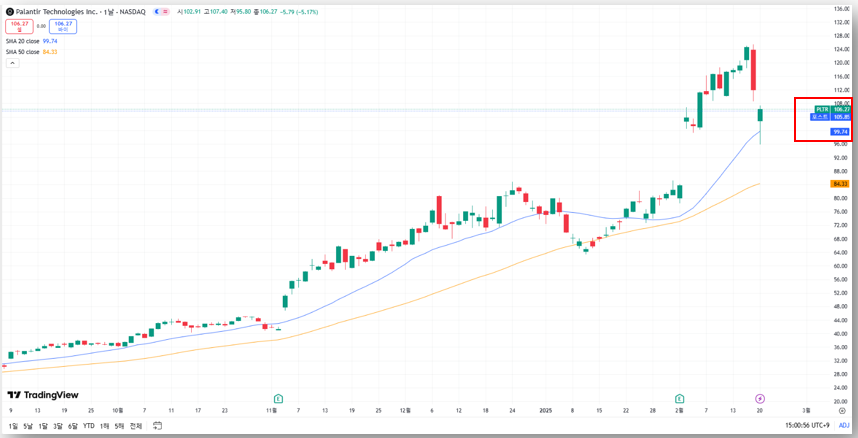
Task: Set chart range to 1해
Action: [104, 425]
